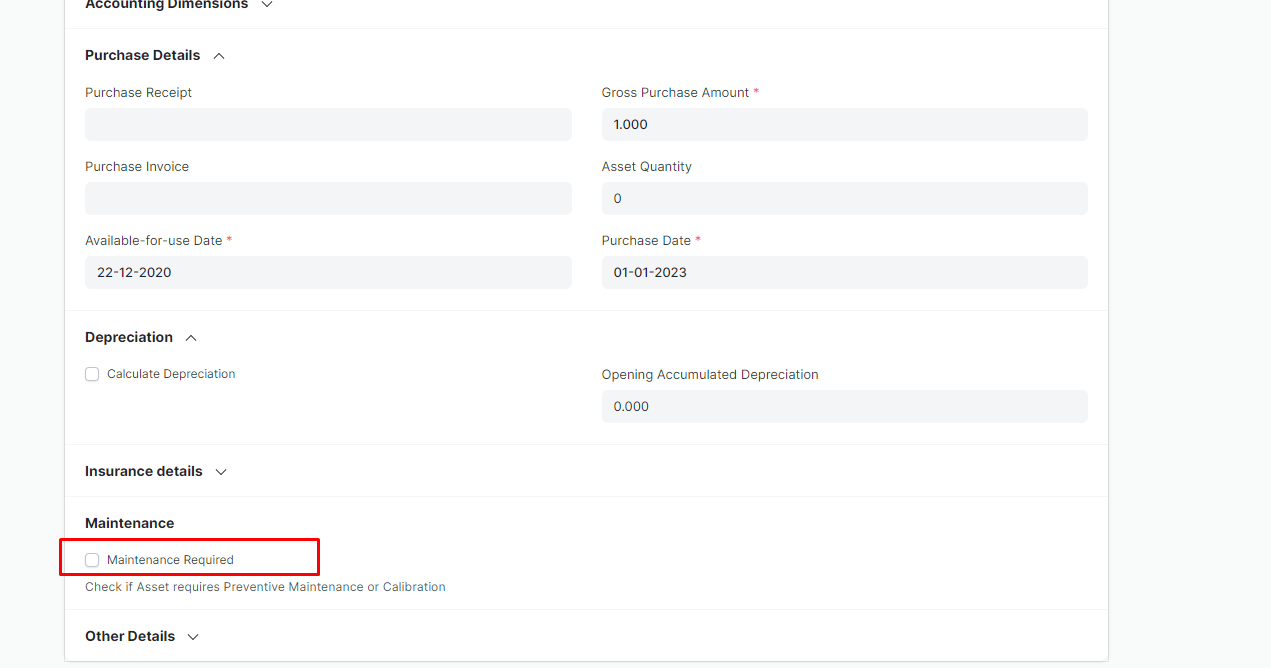Open the Available-for-use Date field
This screenshot has width=1271, height=668.
(328, 273)
